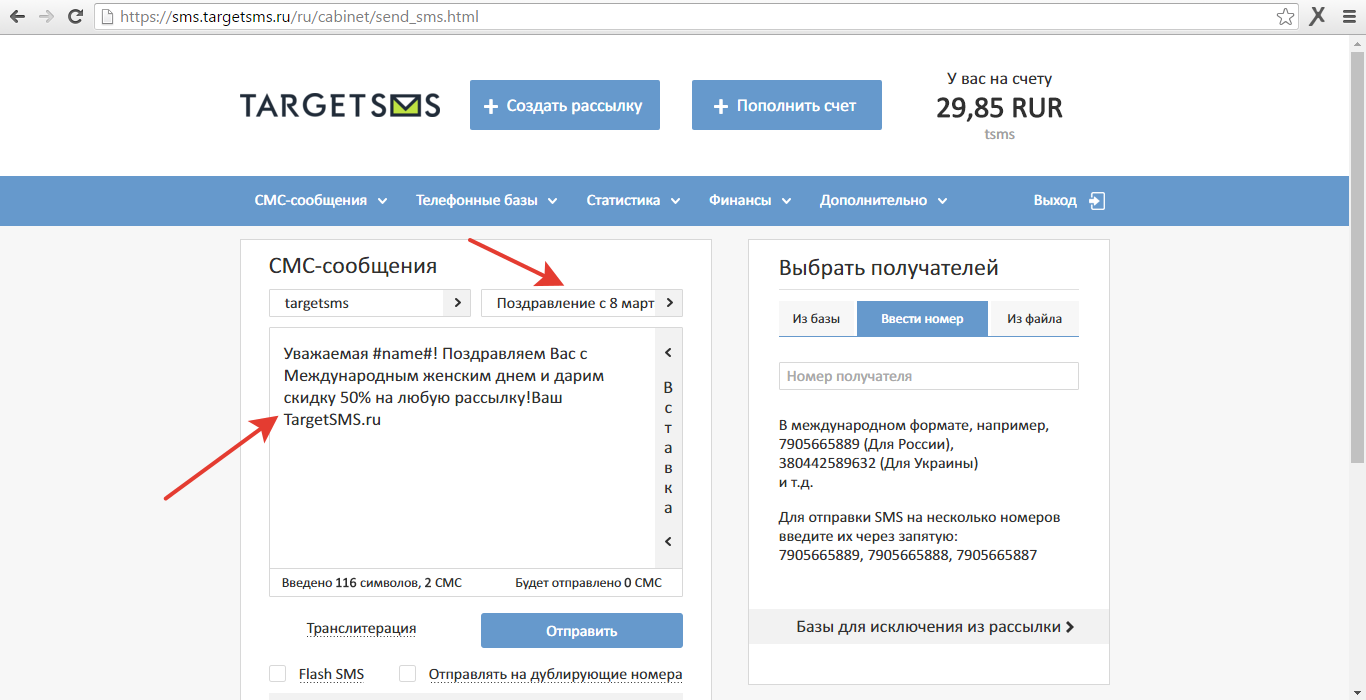Send the message with the Отправить button
The height and width of the screenshot is (700, 1366).
[582, 631]
